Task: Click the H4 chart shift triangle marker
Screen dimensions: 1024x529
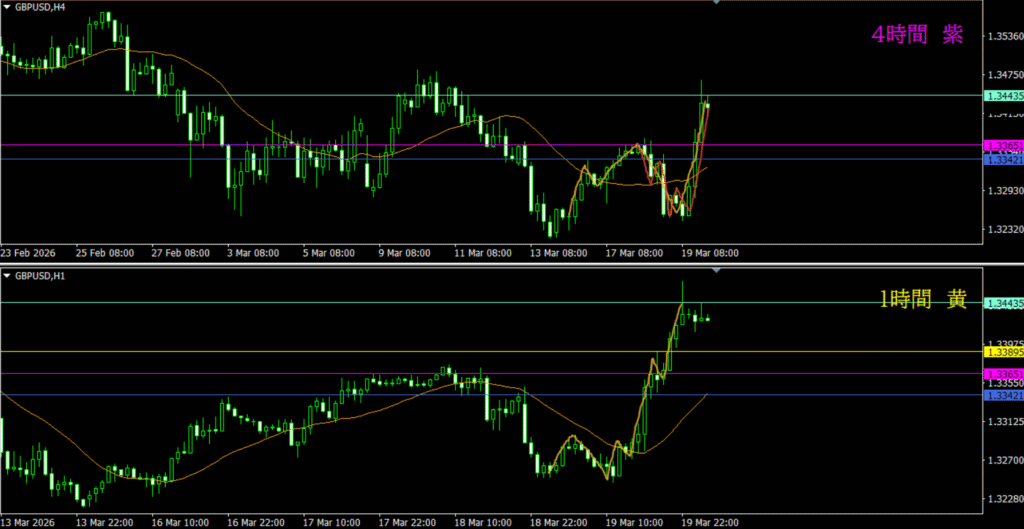Action: coord(716,3)
